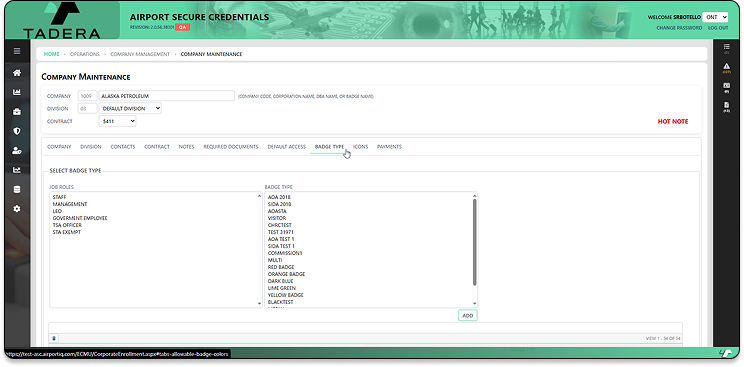Open the bar chart dashboard sidebar icon
744x367 pixels.
pyautogui.click(x=17, y=92)
